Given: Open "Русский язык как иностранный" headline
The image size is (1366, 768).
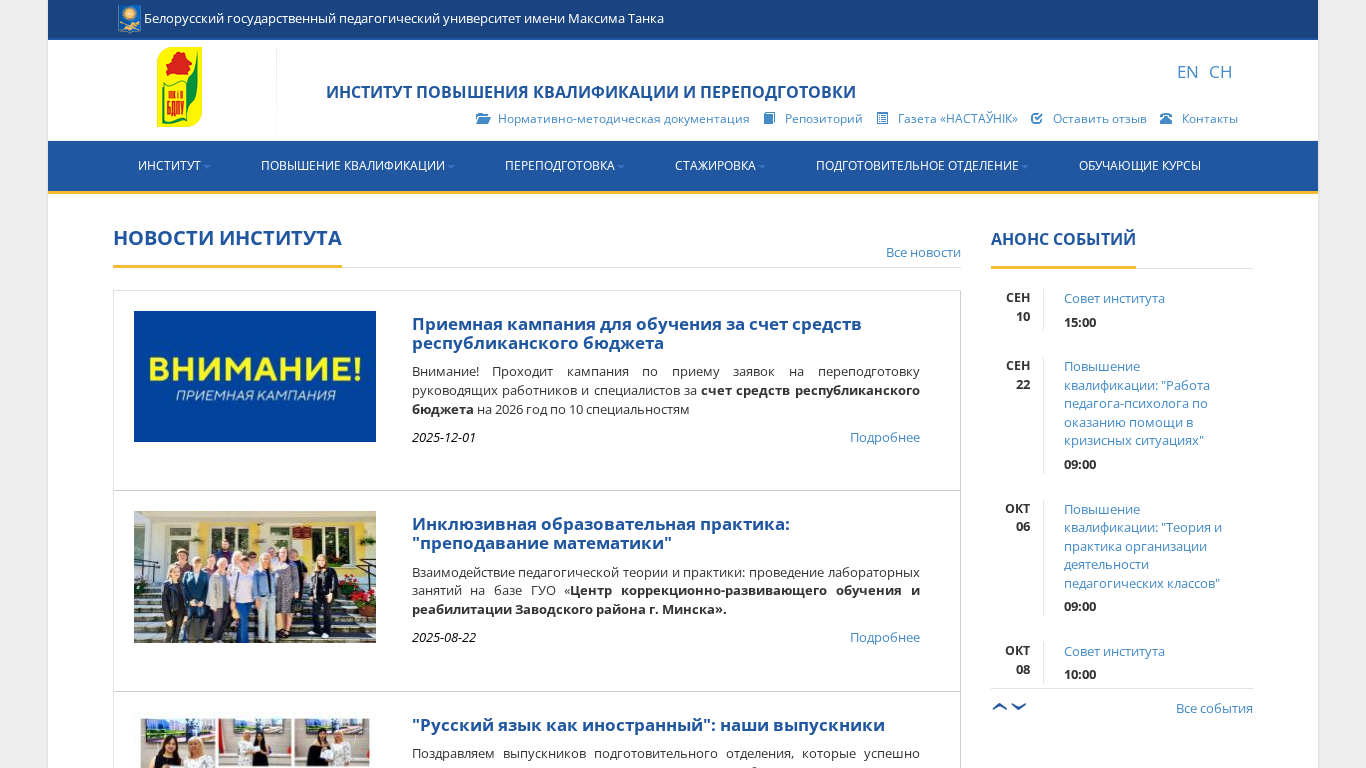Looking at the screenshot, I should click(x=648, y=725).
